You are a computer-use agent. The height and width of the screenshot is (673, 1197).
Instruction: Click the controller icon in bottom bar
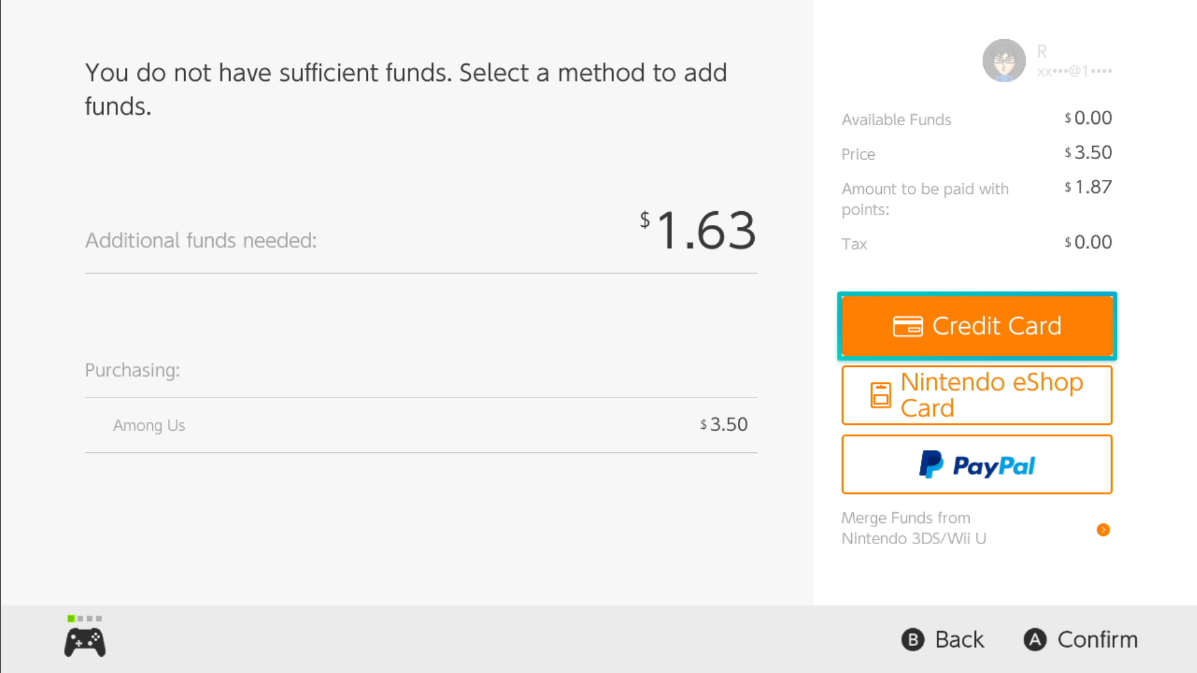(x=85, y=641)
